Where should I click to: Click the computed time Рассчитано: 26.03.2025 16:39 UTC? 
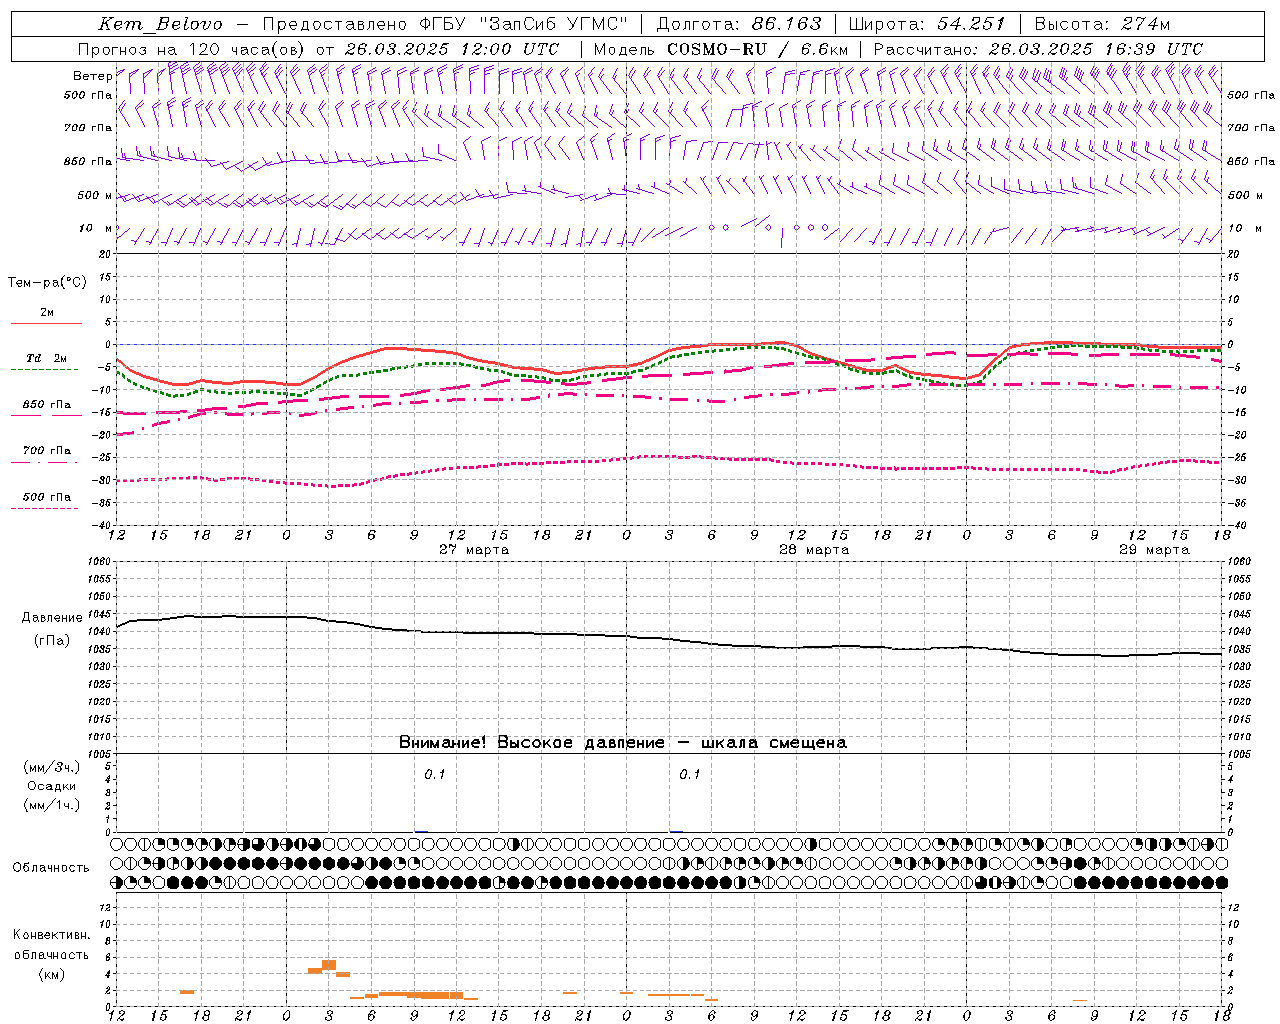click(x=1038, y=49)
